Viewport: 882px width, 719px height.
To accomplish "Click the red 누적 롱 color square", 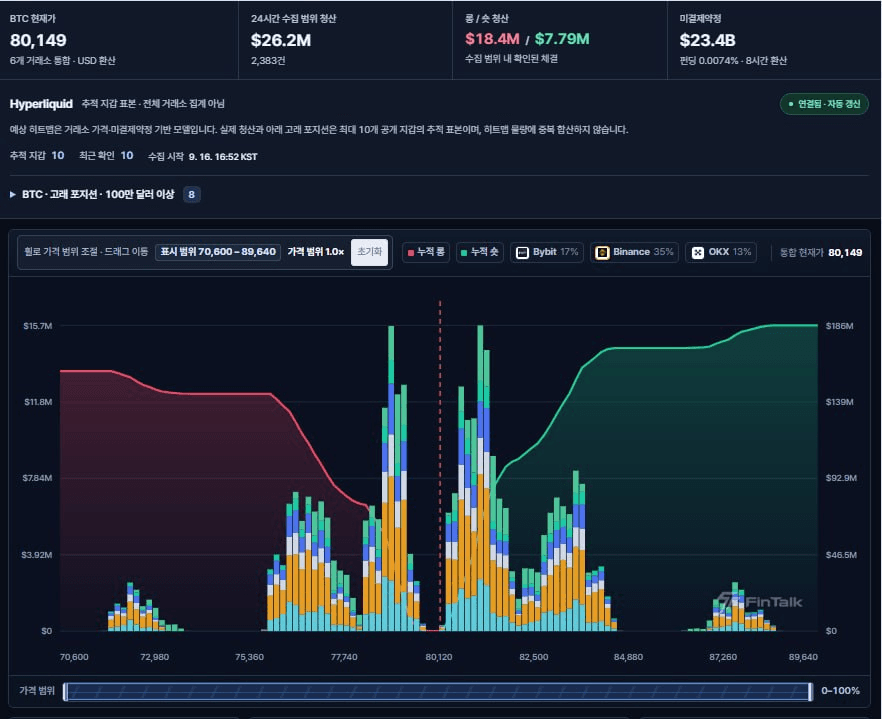I will [x=411, y=253].
